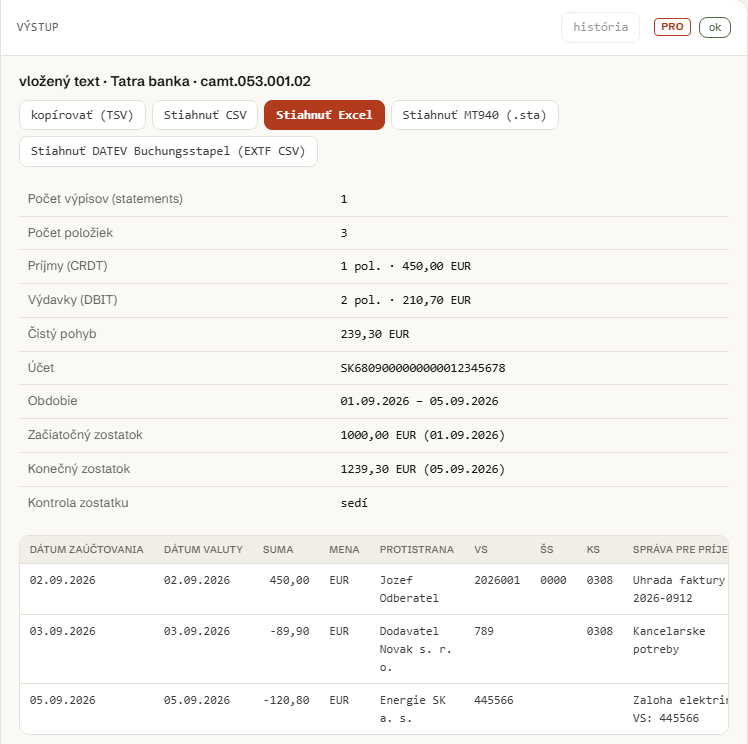Viewport: 748px width, 744px height.
Task: Select KS value 0308 in Dodavatel Novak row
Action: click(599, 631)
